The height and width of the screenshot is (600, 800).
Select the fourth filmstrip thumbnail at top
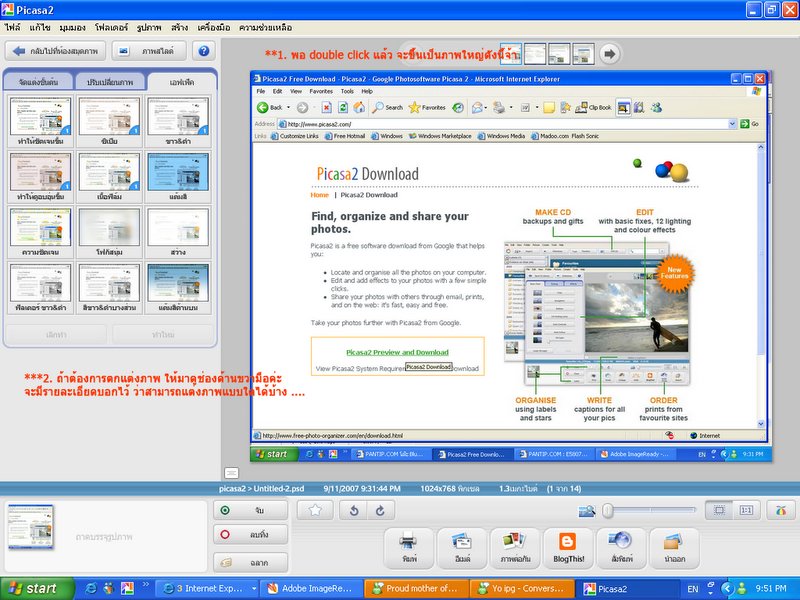(583, 54)
